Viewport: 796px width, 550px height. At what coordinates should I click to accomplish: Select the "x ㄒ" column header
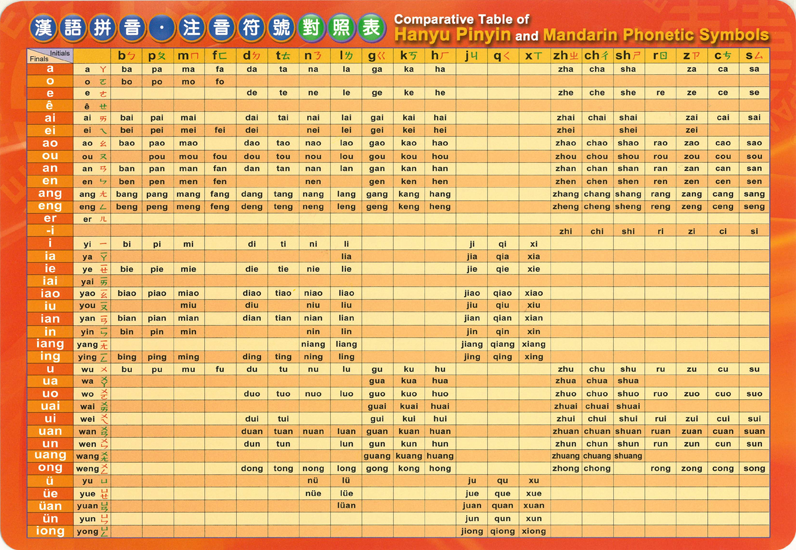534,56
